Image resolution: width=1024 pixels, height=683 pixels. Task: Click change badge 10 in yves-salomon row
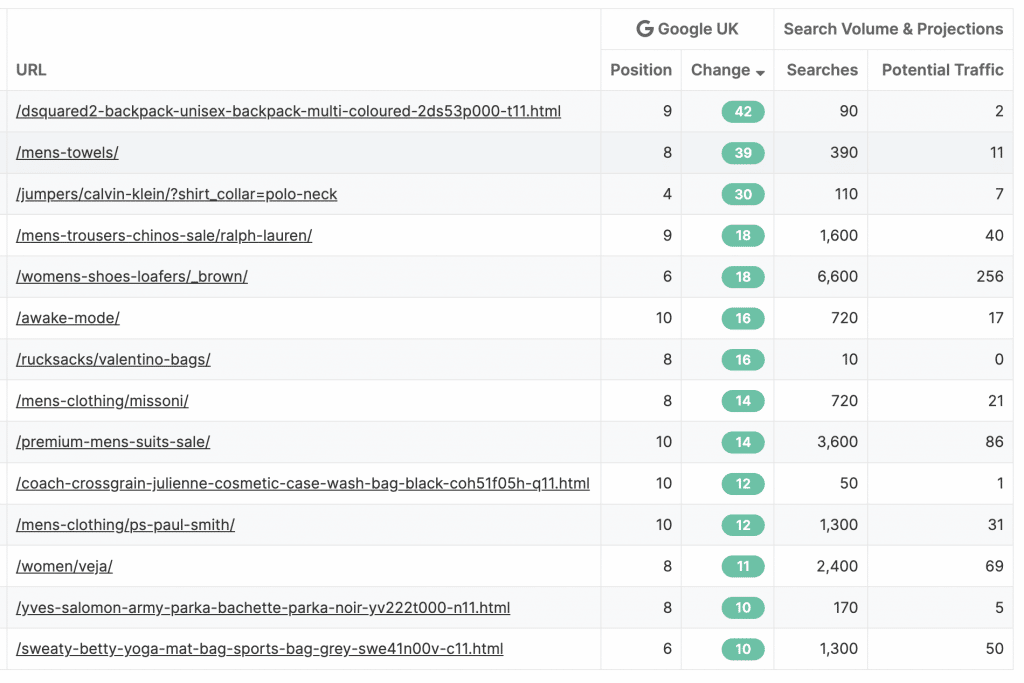(x=743, y=608)
